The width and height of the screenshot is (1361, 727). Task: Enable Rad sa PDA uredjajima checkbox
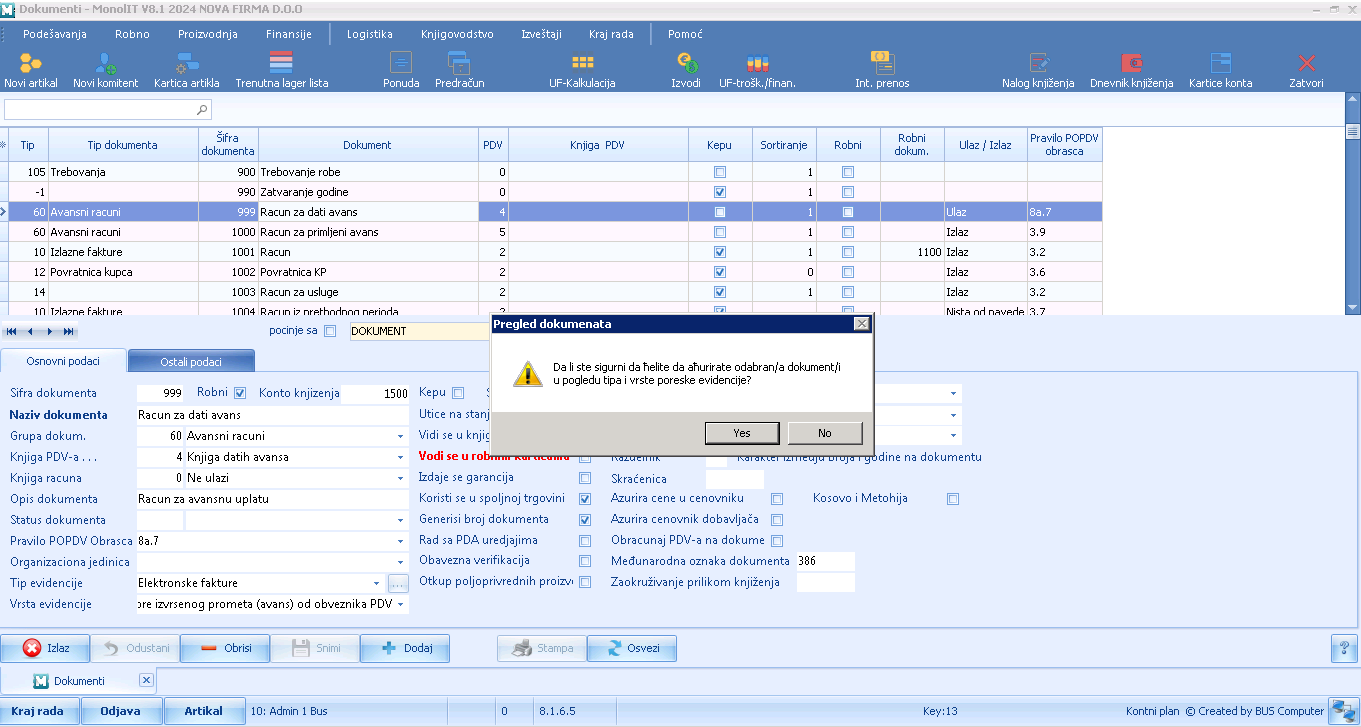point(585,541)
